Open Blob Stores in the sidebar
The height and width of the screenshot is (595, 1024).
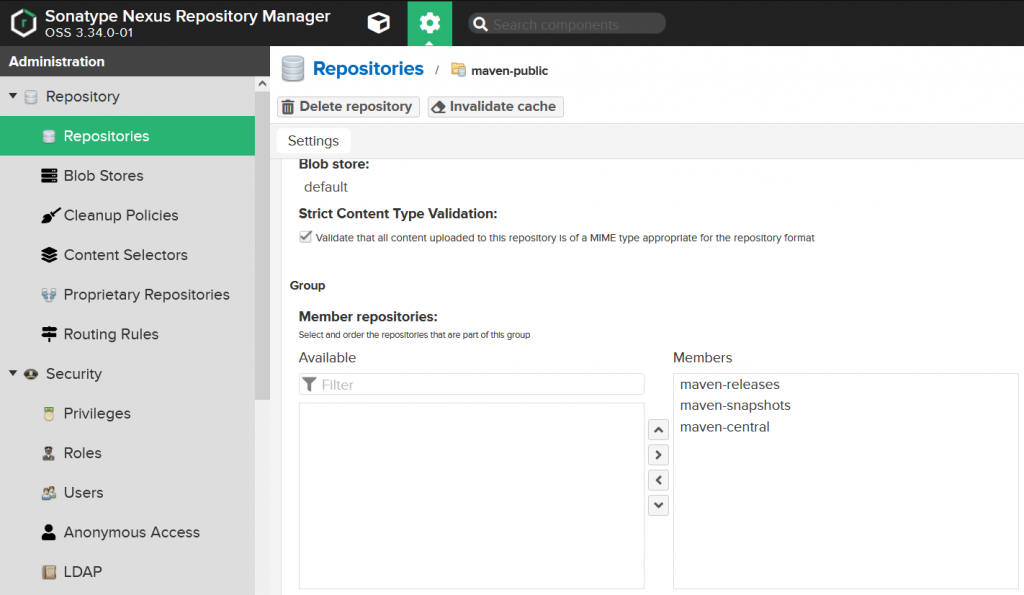127,176
